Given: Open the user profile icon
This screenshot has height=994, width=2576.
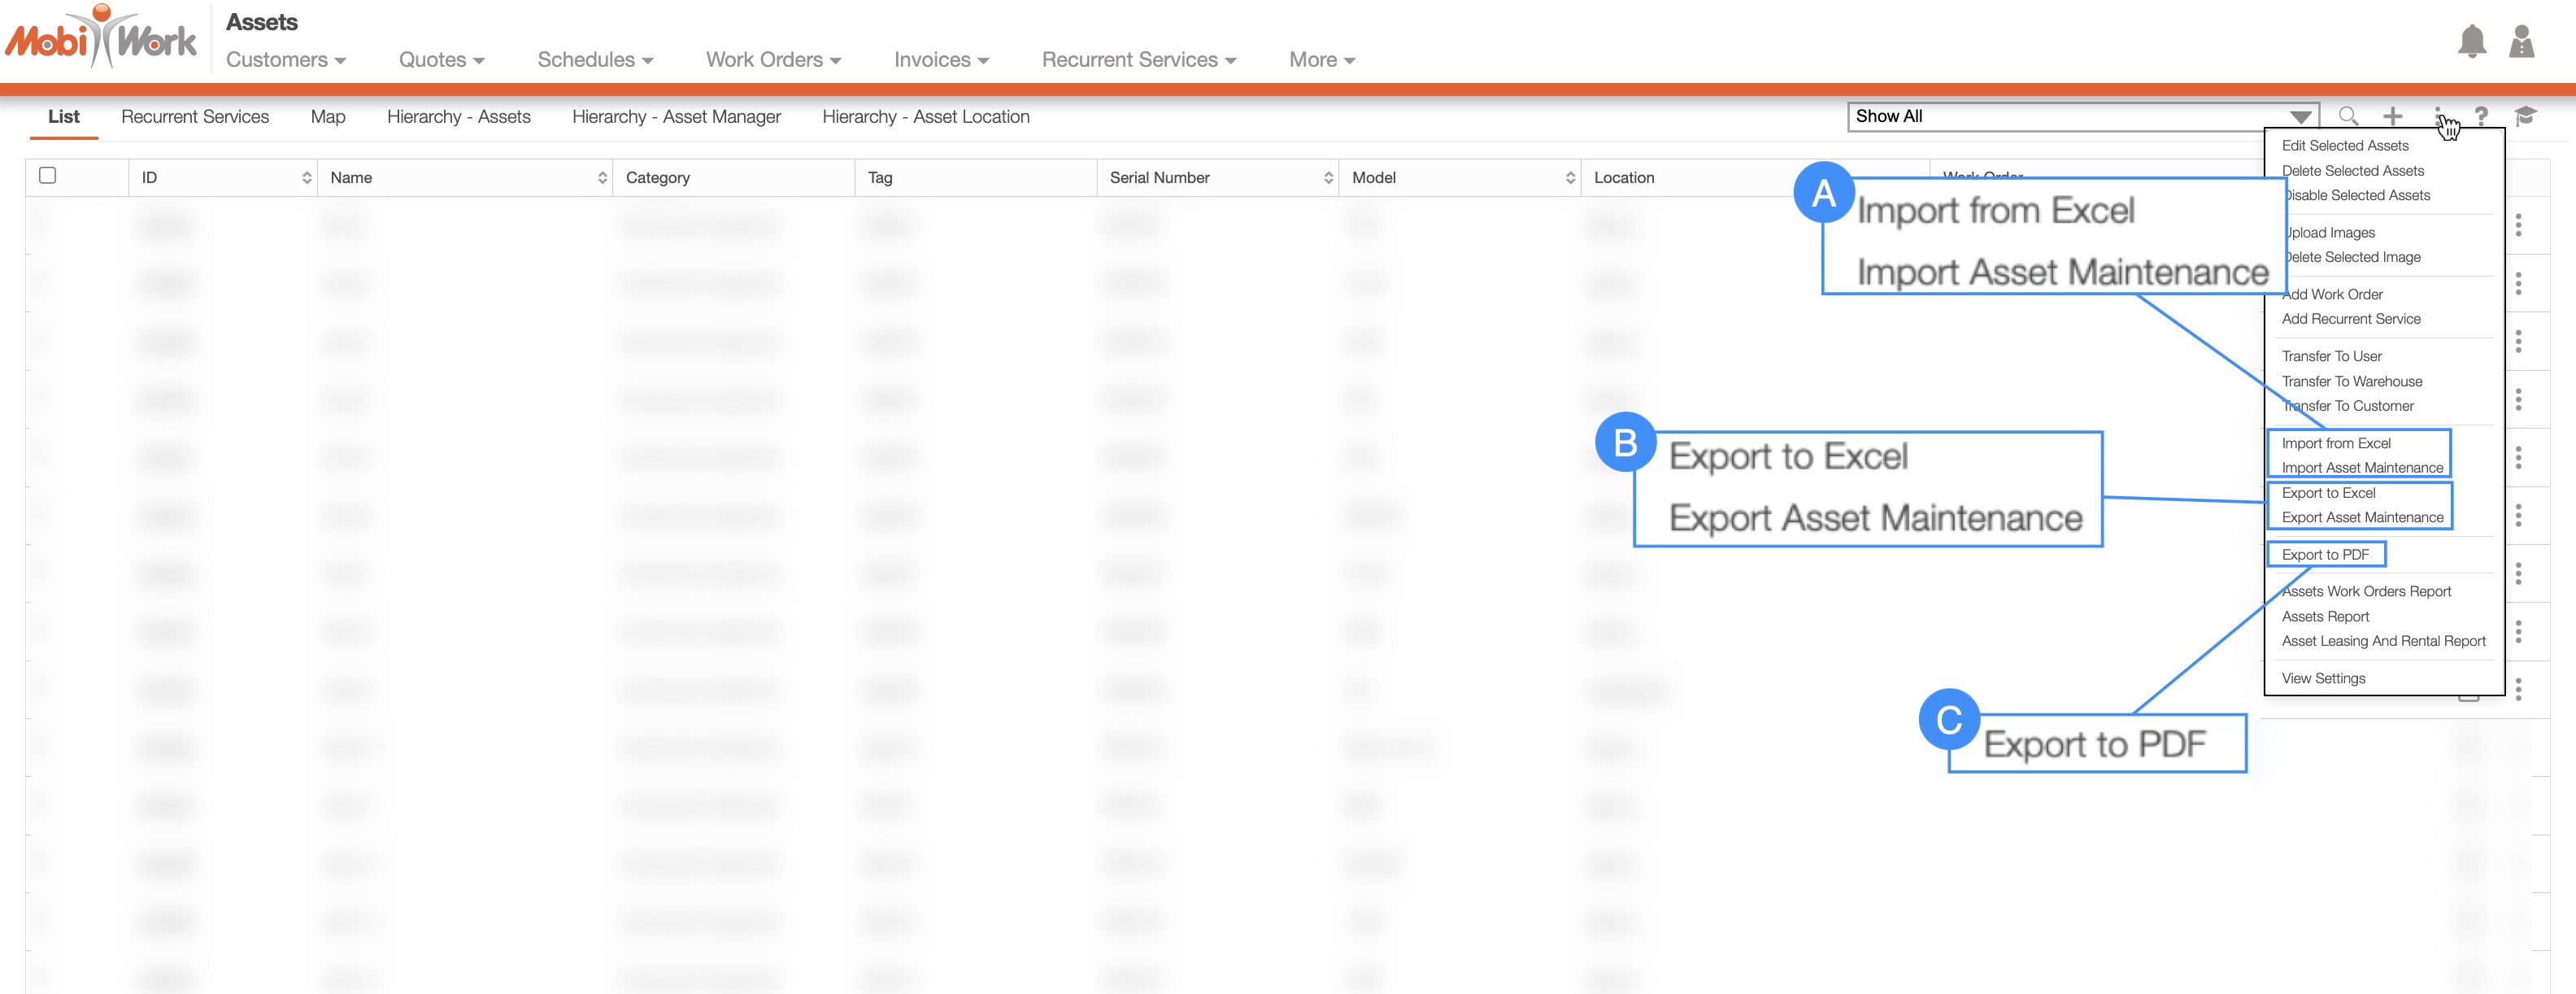Looking at the screenshot, I should pyautogui.click(x=2521, y=41).
